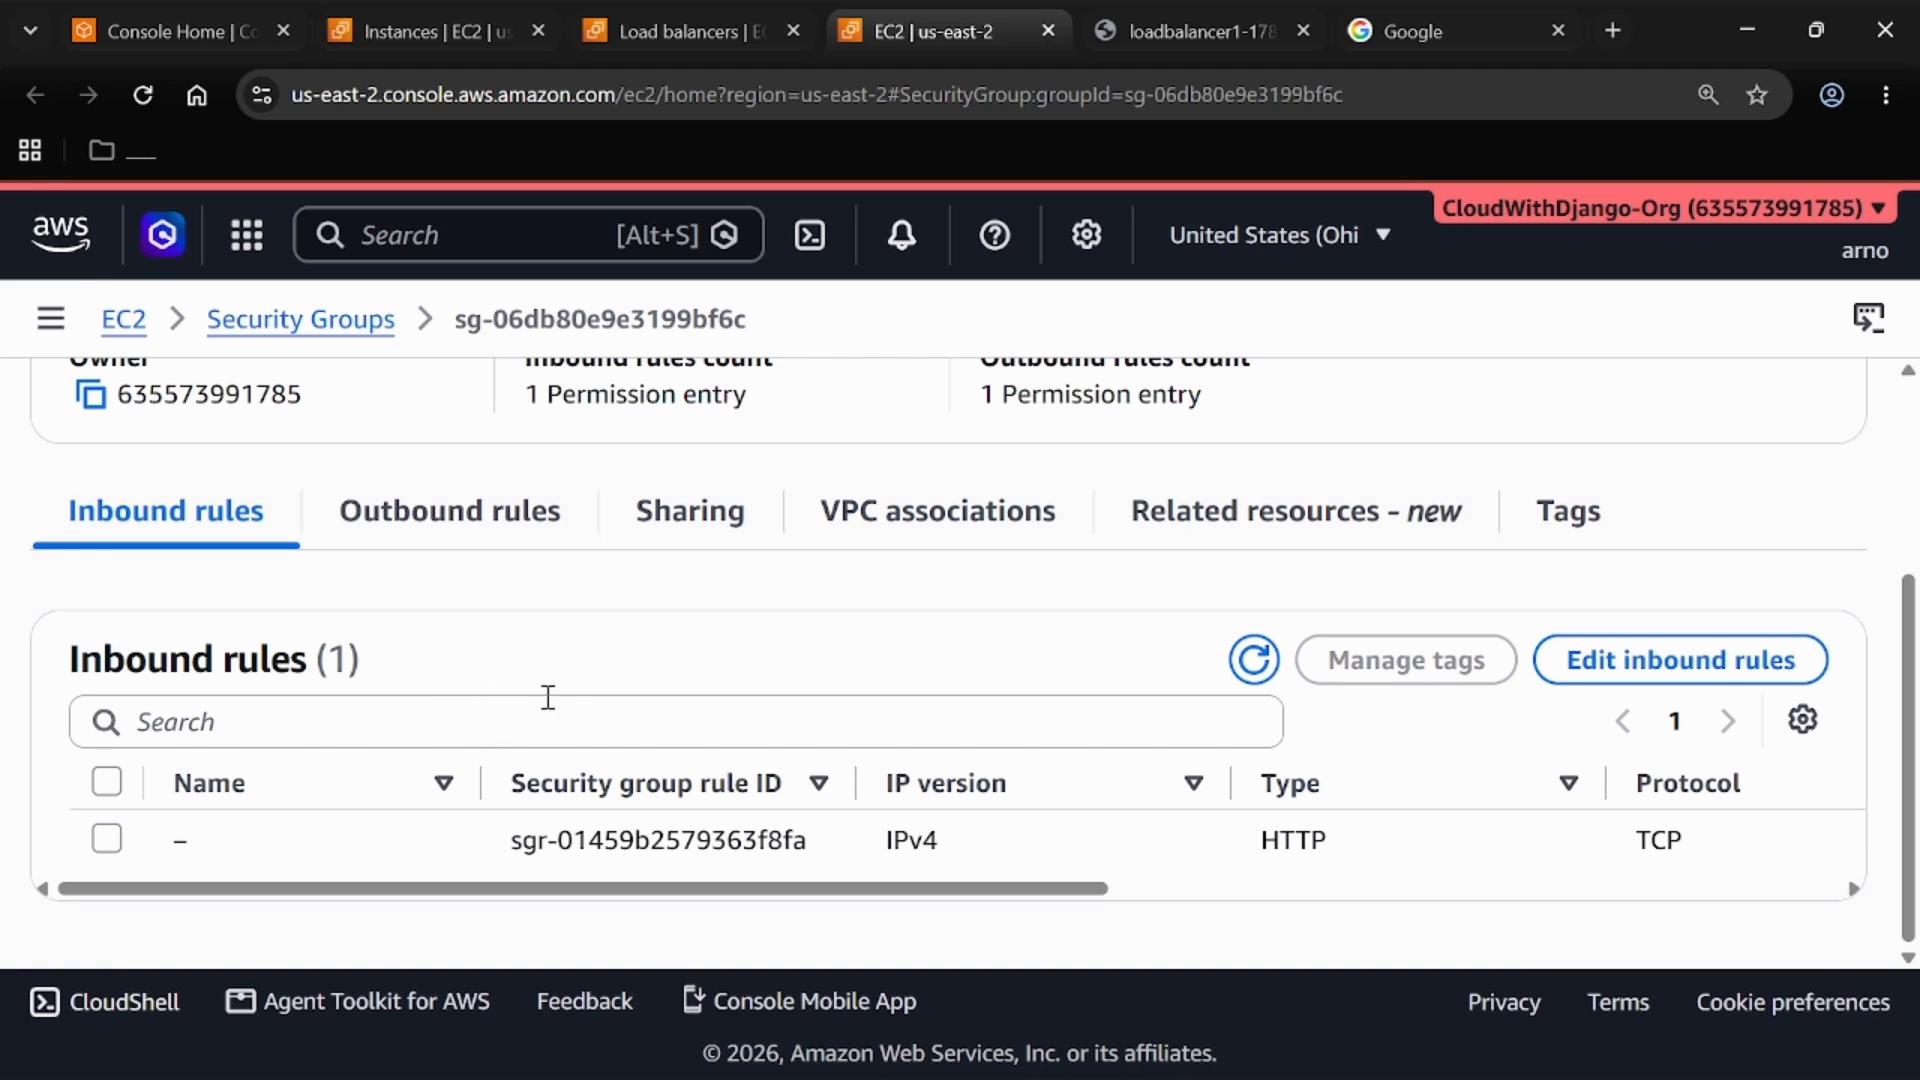Open CloudShell in the footer
This screenshot has height=1080, width=1920.
(x=105, y=1002)
